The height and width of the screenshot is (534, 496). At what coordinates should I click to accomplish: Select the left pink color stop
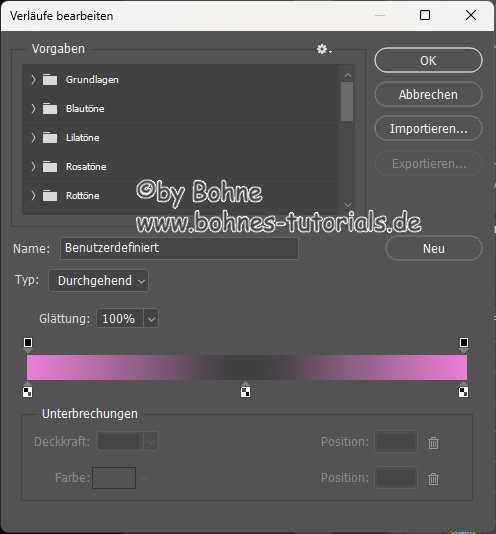pos(27,390)
